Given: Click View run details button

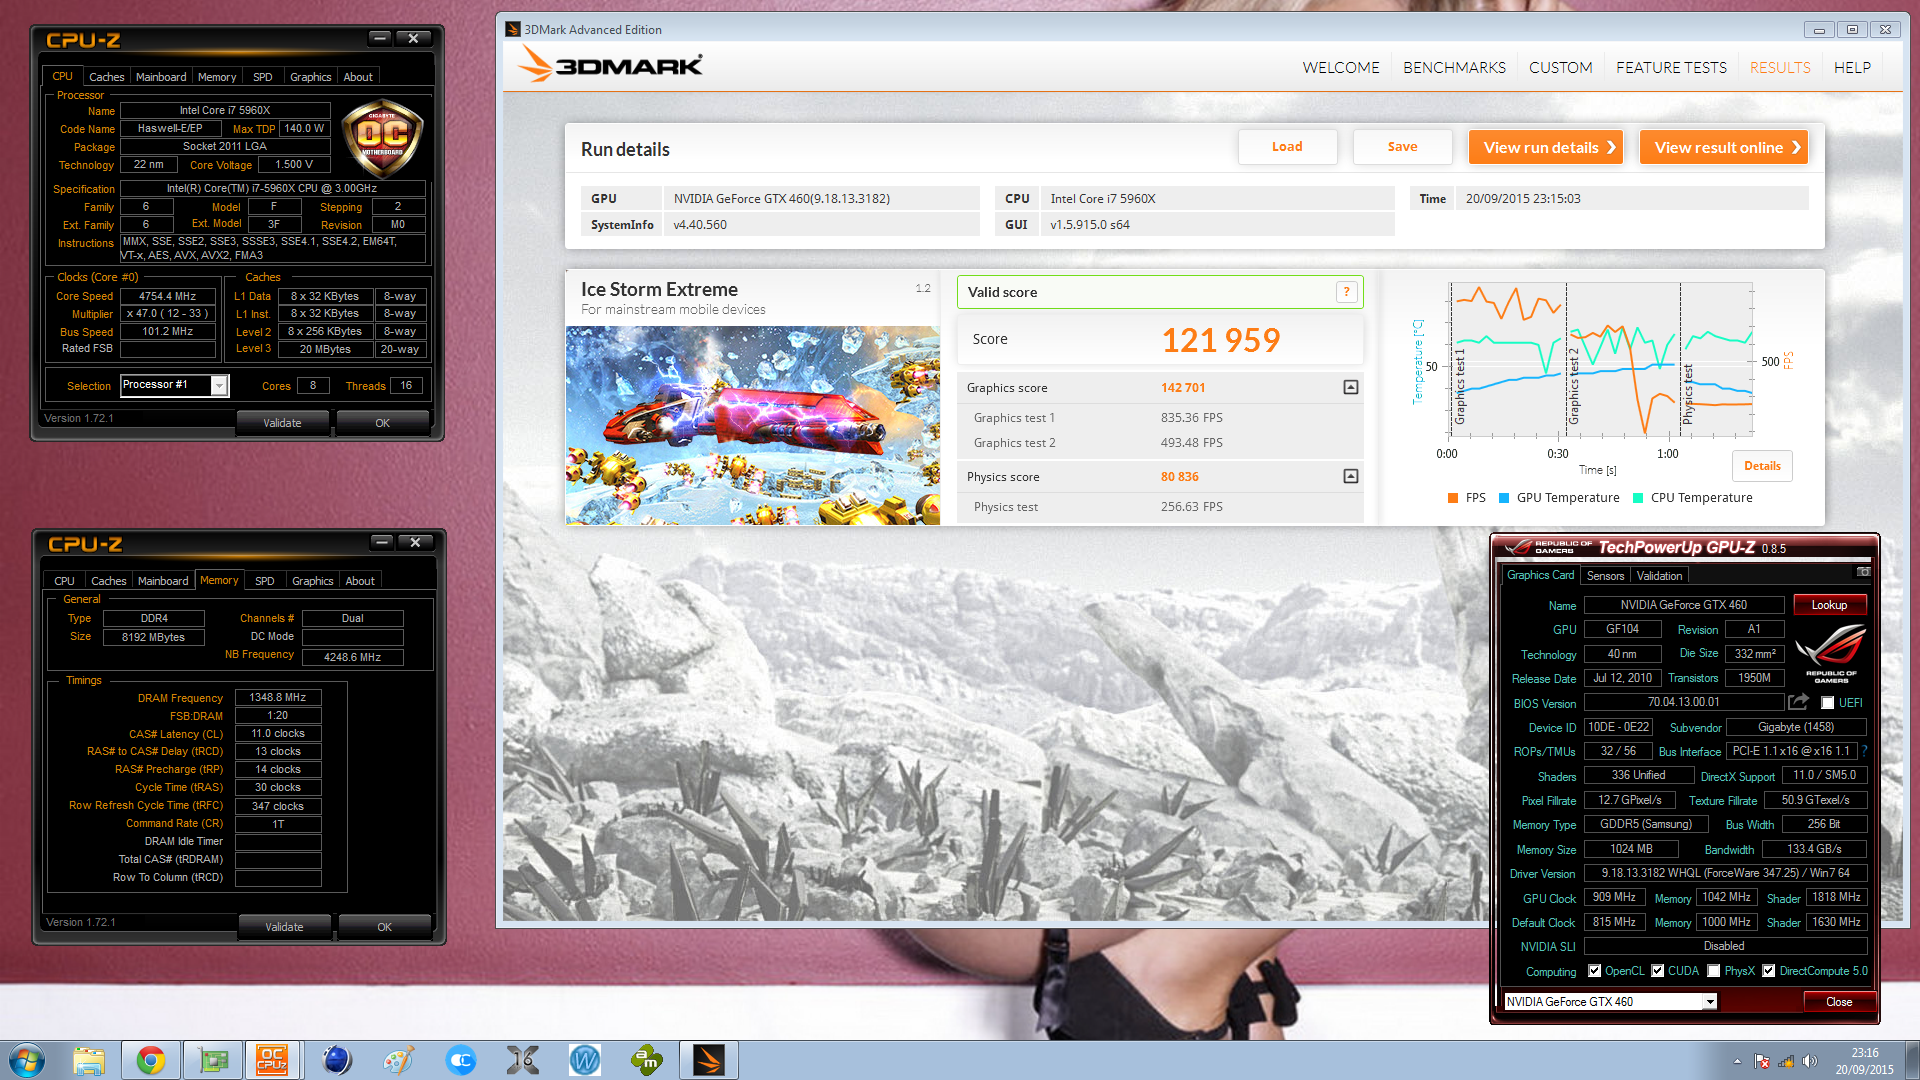Looking at the screenshot, I should 1546,147.
